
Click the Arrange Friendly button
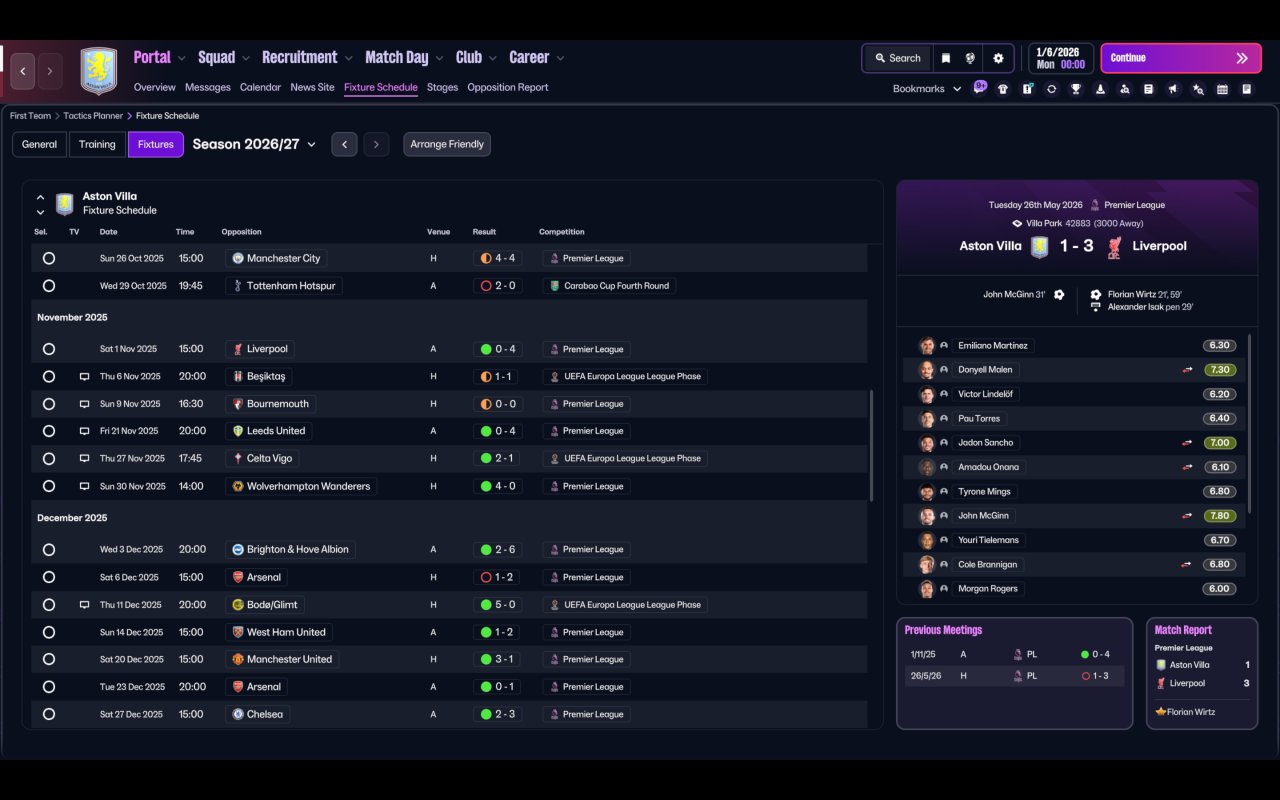click(x=447, y=144)
